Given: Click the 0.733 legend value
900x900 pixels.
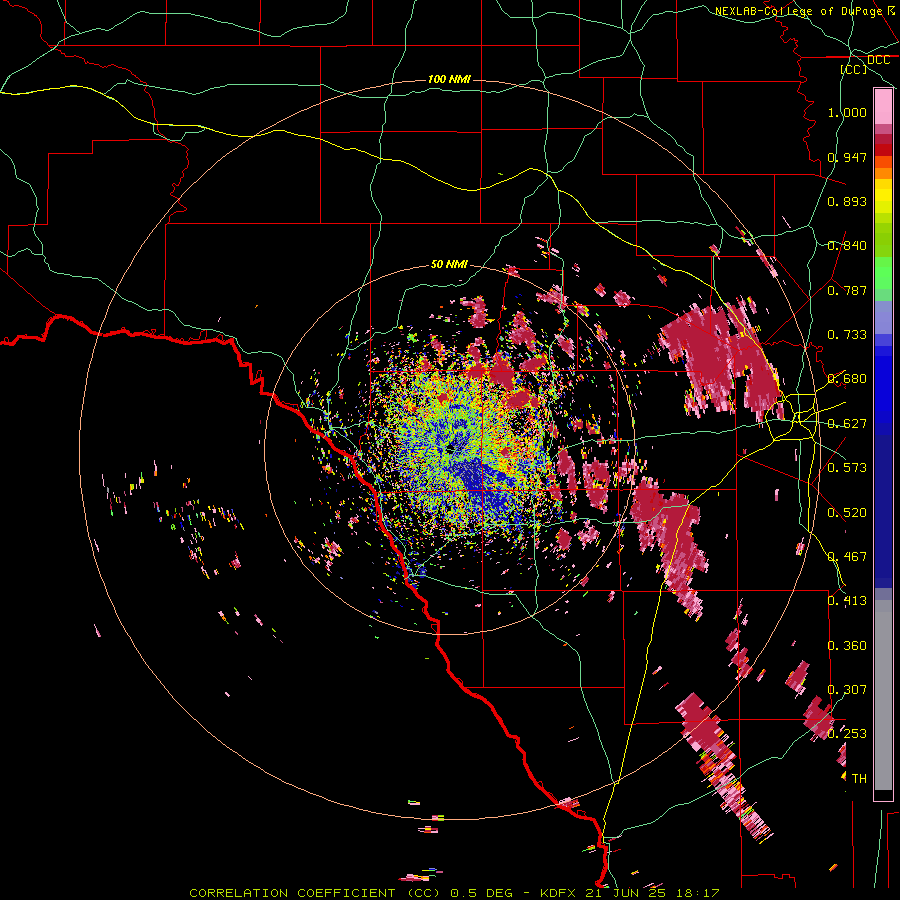Looking at the screenshot, I should pos(847,335).
